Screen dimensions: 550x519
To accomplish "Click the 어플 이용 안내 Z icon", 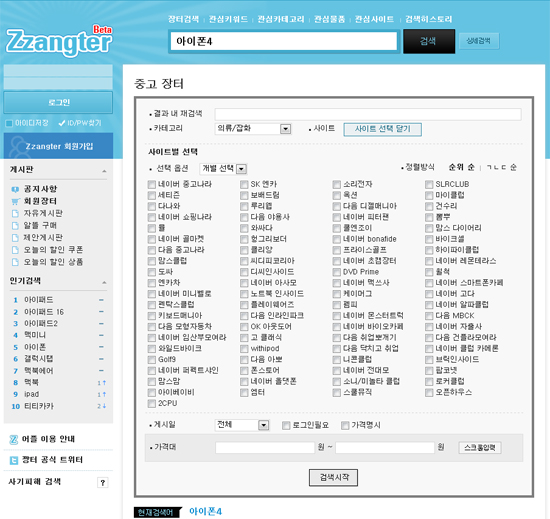I will coord(13,439).
